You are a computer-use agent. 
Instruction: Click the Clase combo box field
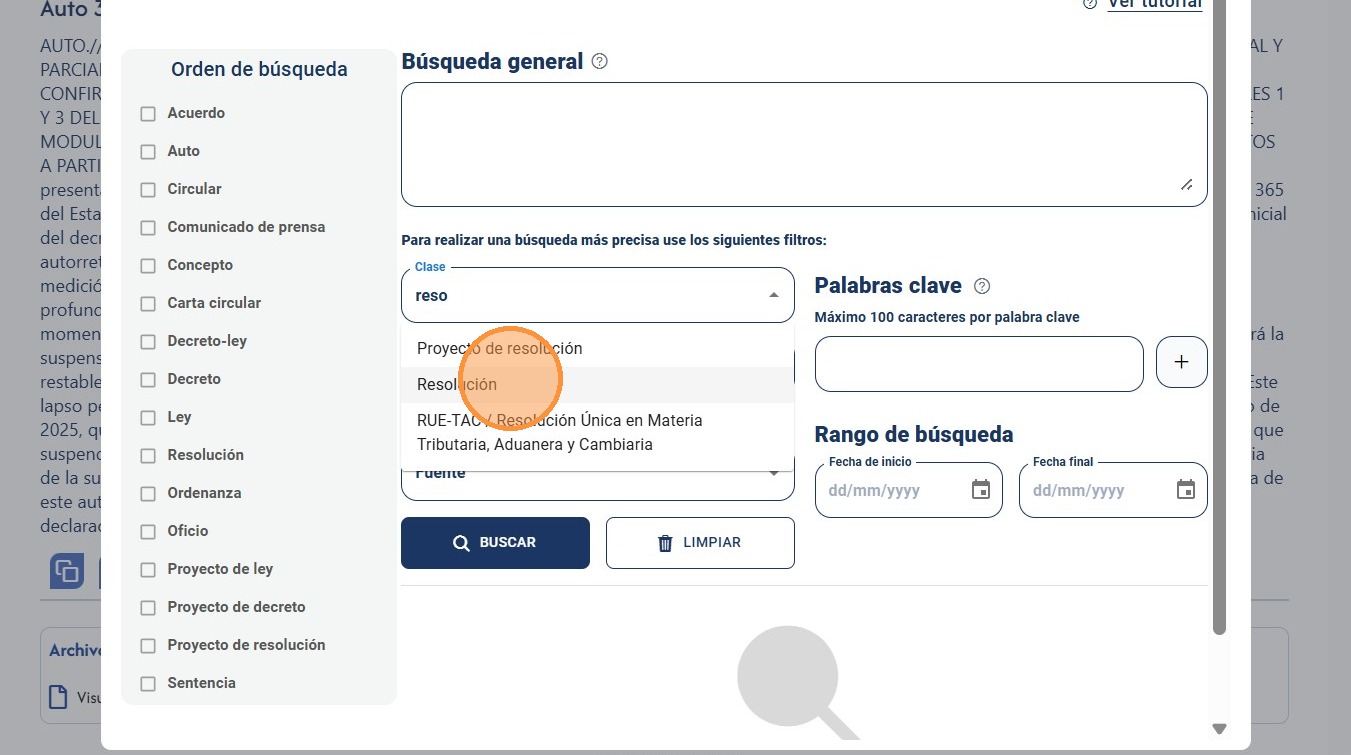tap(598, 295)
